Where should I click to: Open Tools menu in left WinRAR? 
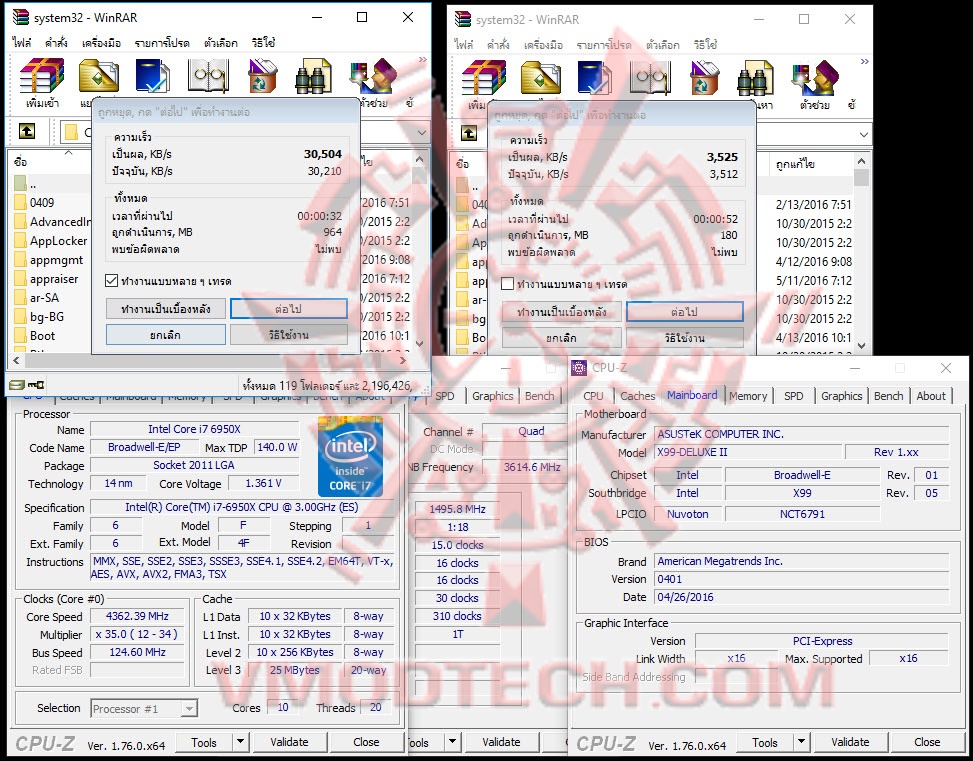[101, 43]
